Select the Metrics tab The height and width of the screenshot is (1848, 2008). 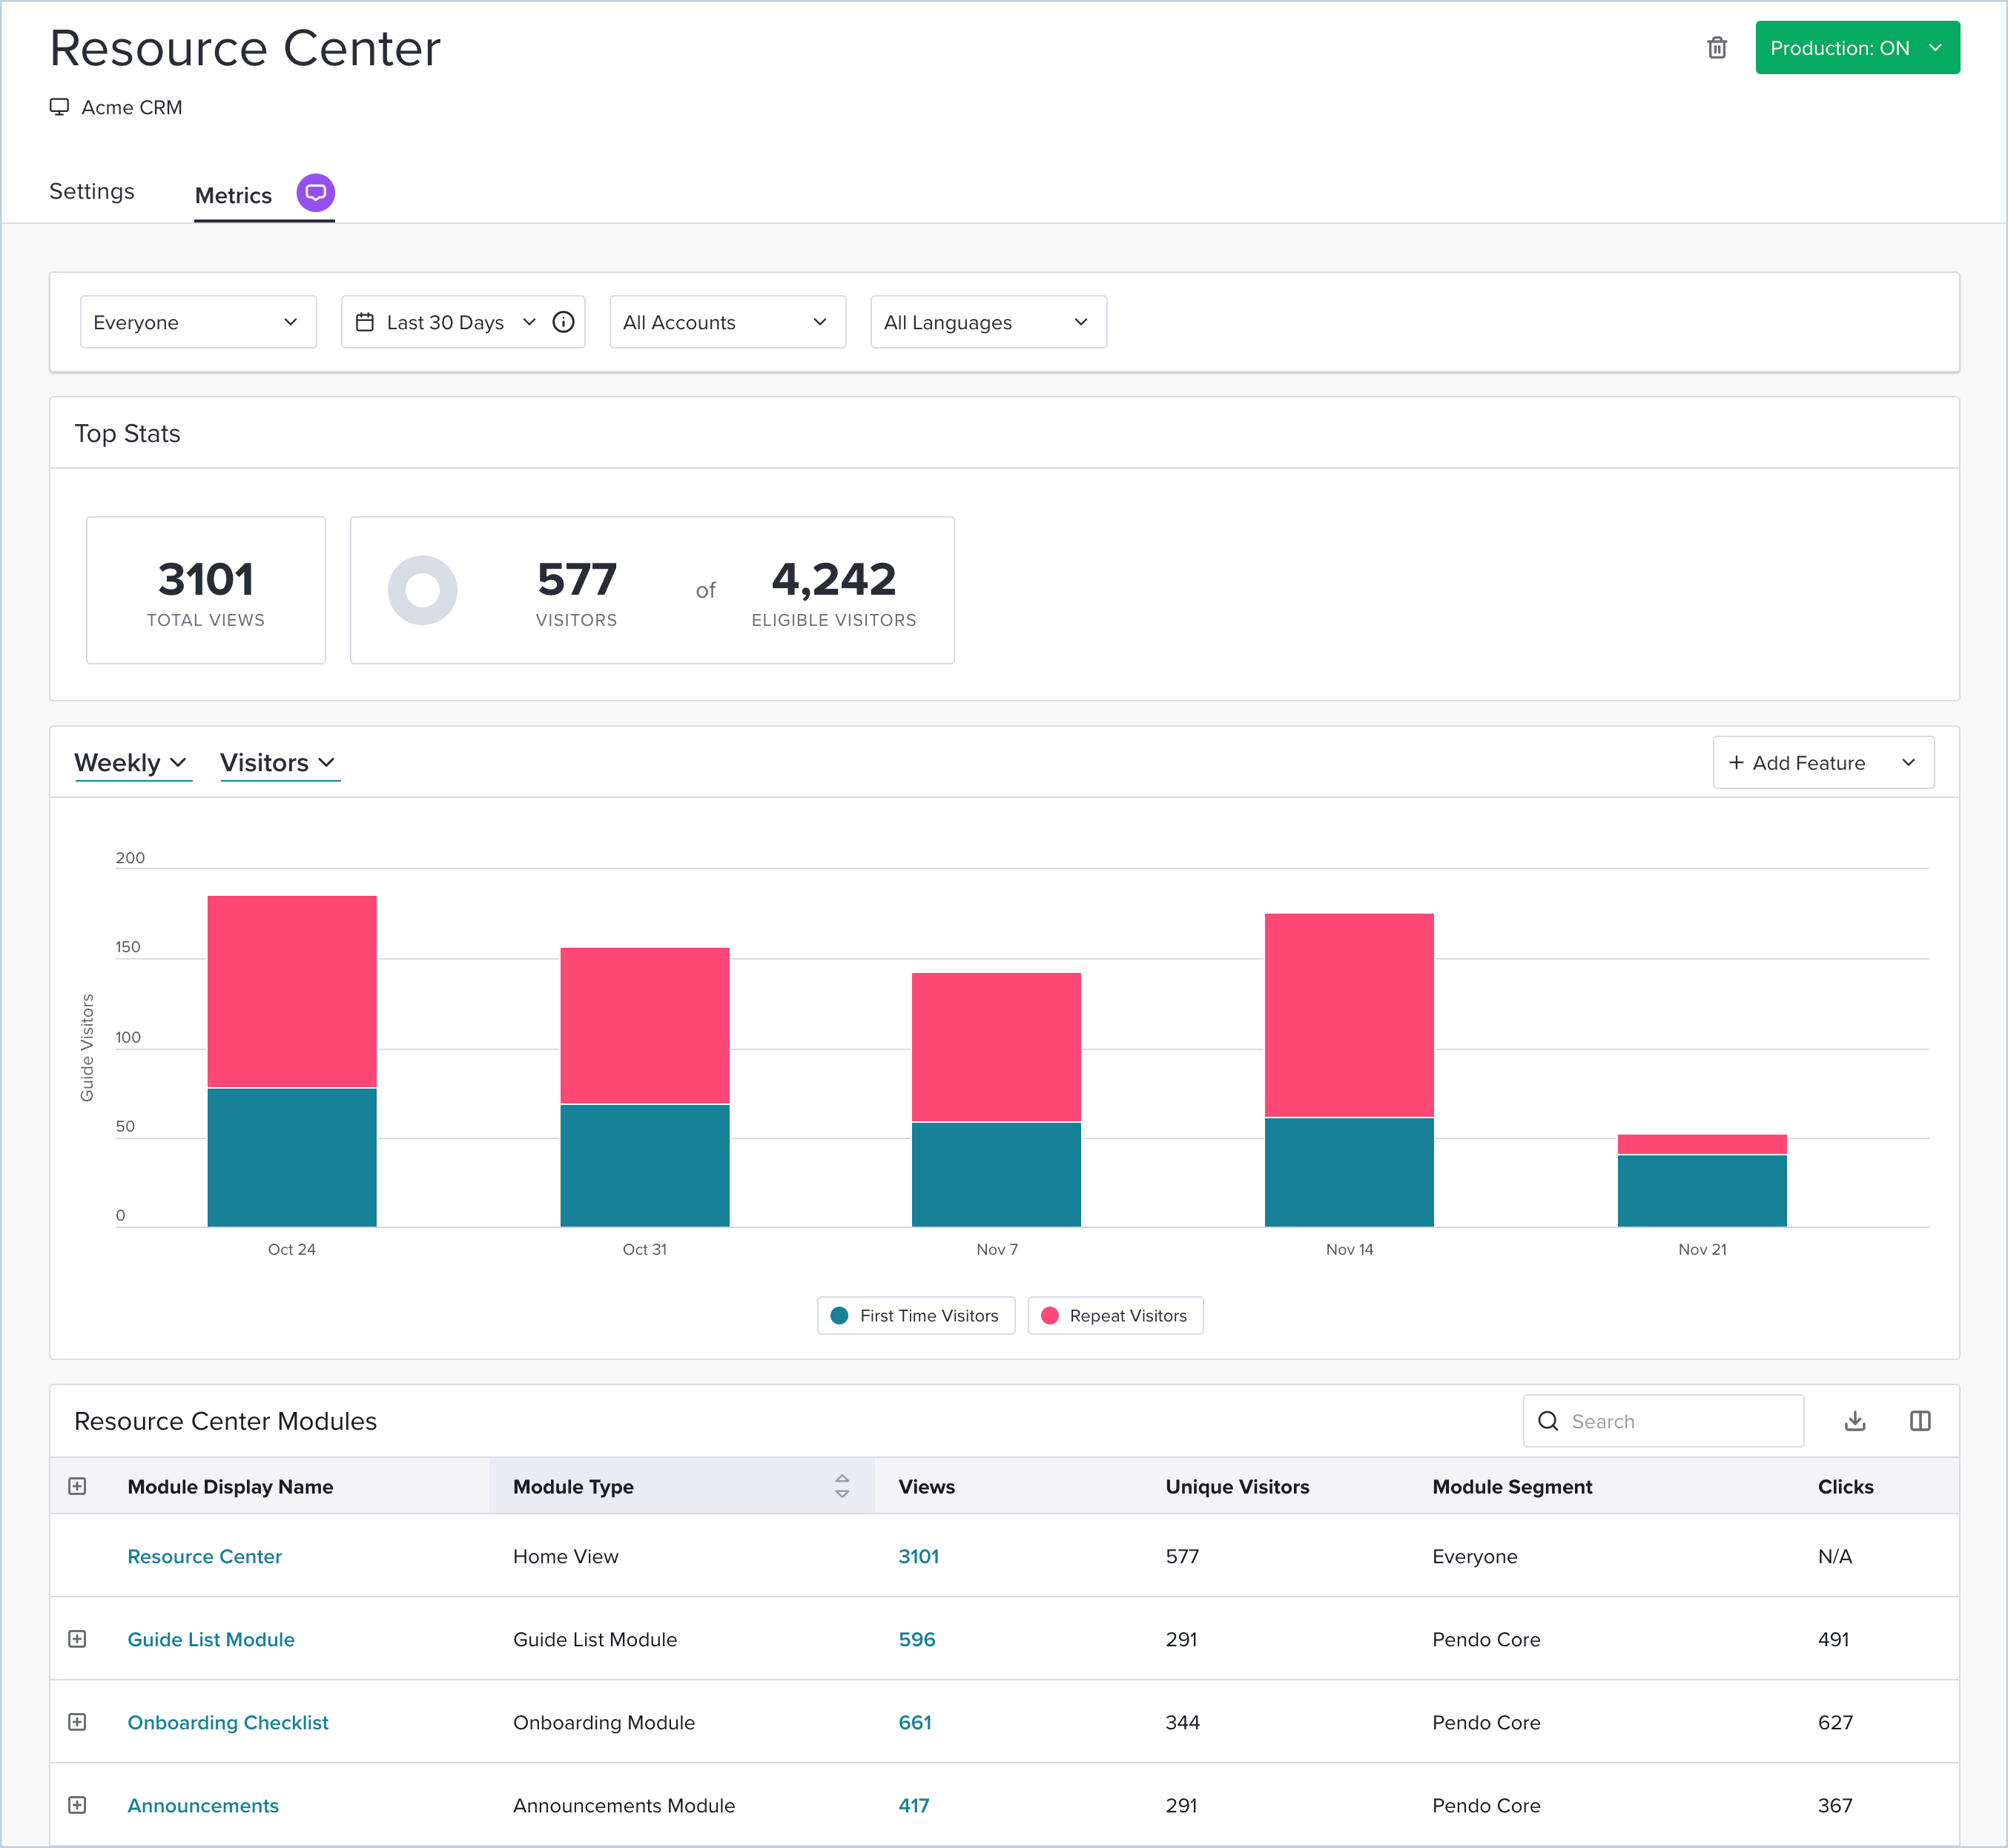pyautogui.click(x=233, y=195)
